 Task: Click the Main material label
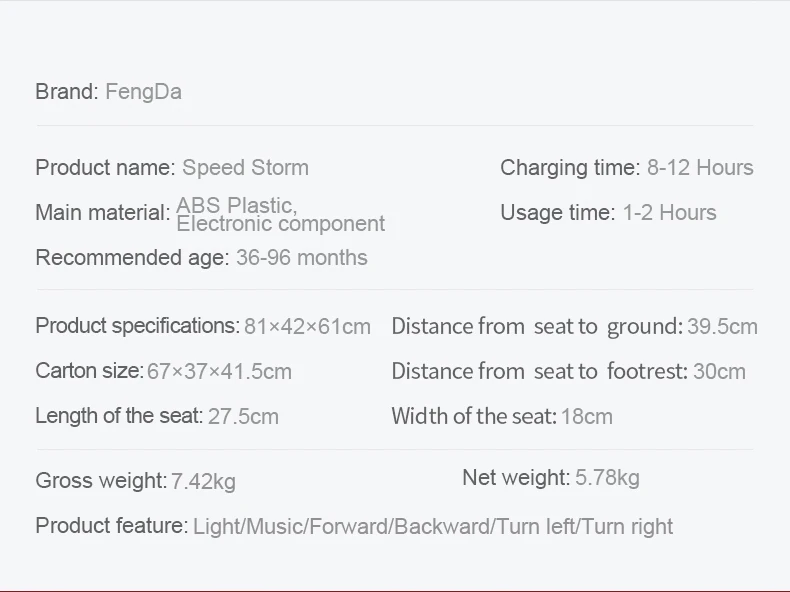(x=103, y=213)
